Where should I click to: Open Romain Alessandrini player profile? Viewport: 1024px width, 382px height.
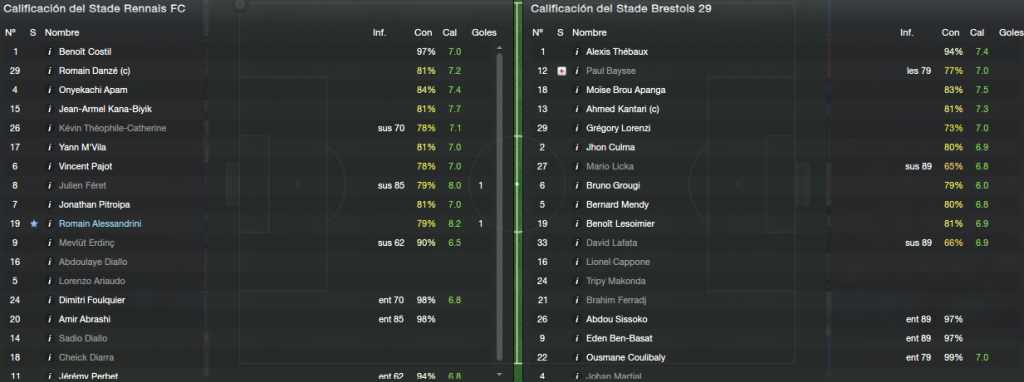click(x=100, y=223)
